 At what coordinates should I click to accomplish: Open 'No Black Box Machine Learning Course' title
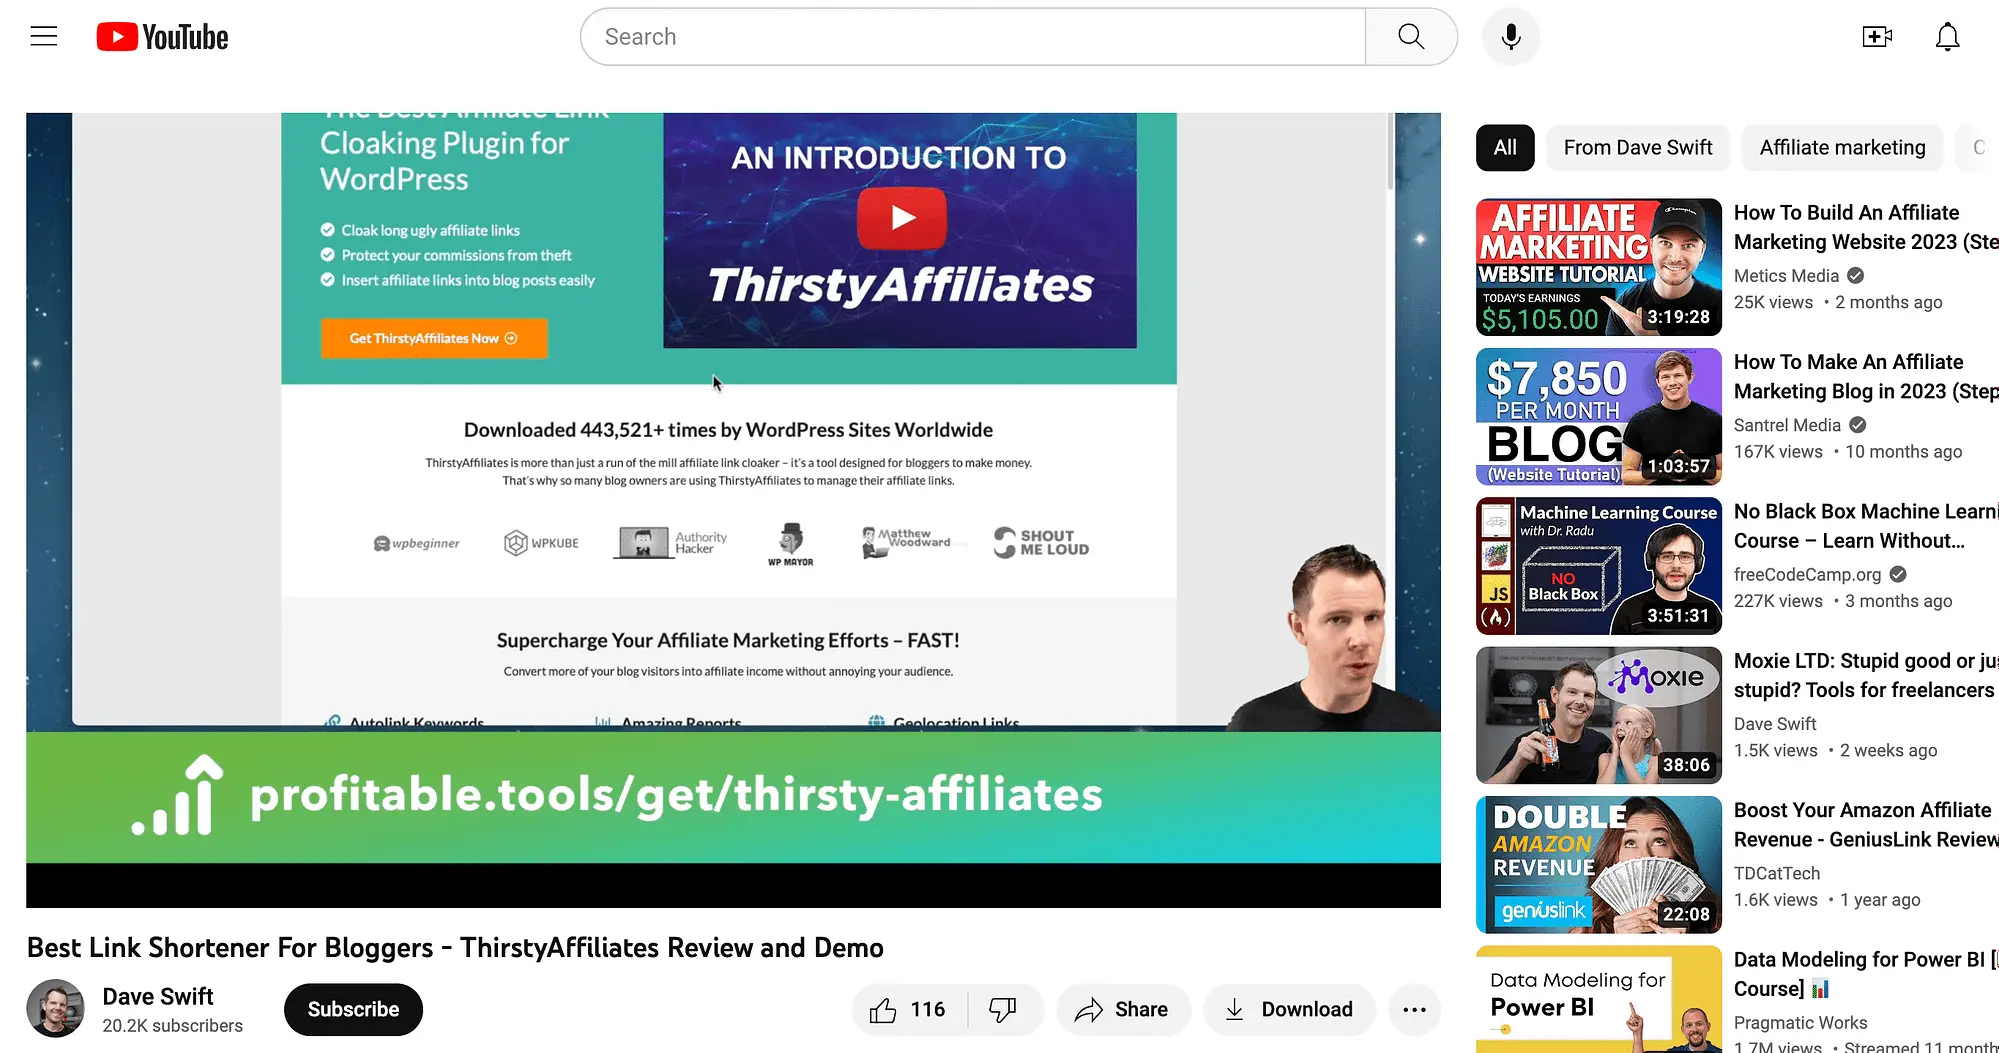(x=1866, y=526)
